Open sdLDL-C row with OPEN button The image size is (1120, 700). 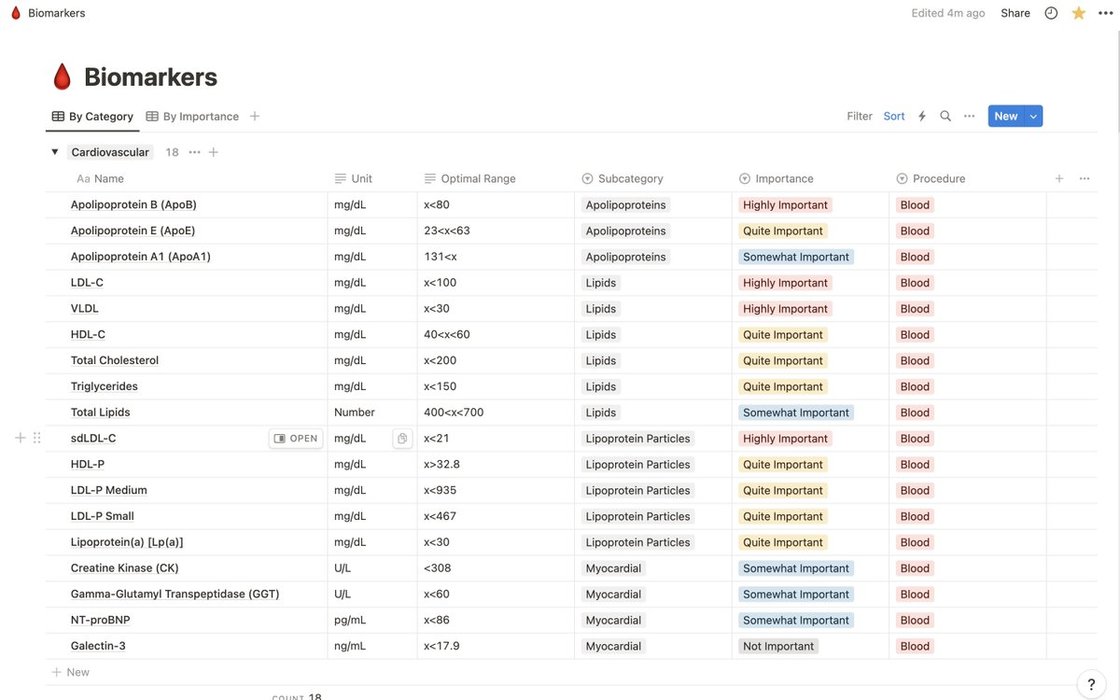pyautogui.click(x=296, y=438)
